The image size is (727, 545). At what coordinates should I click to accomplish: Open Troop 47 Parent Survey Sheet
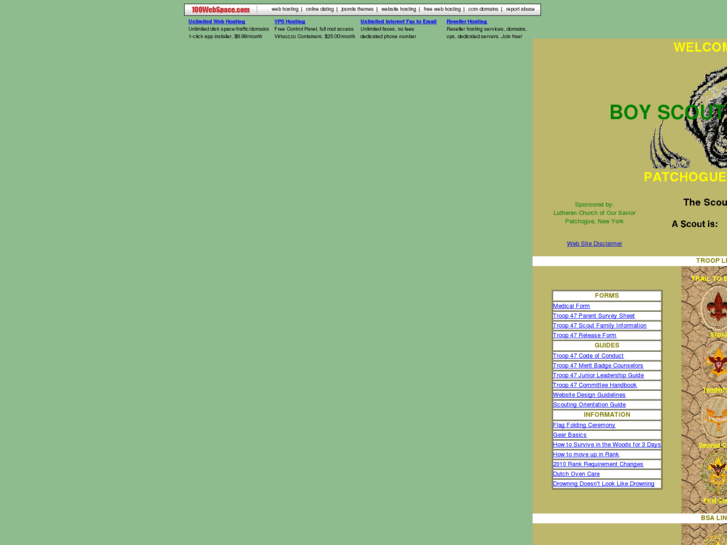593,316
